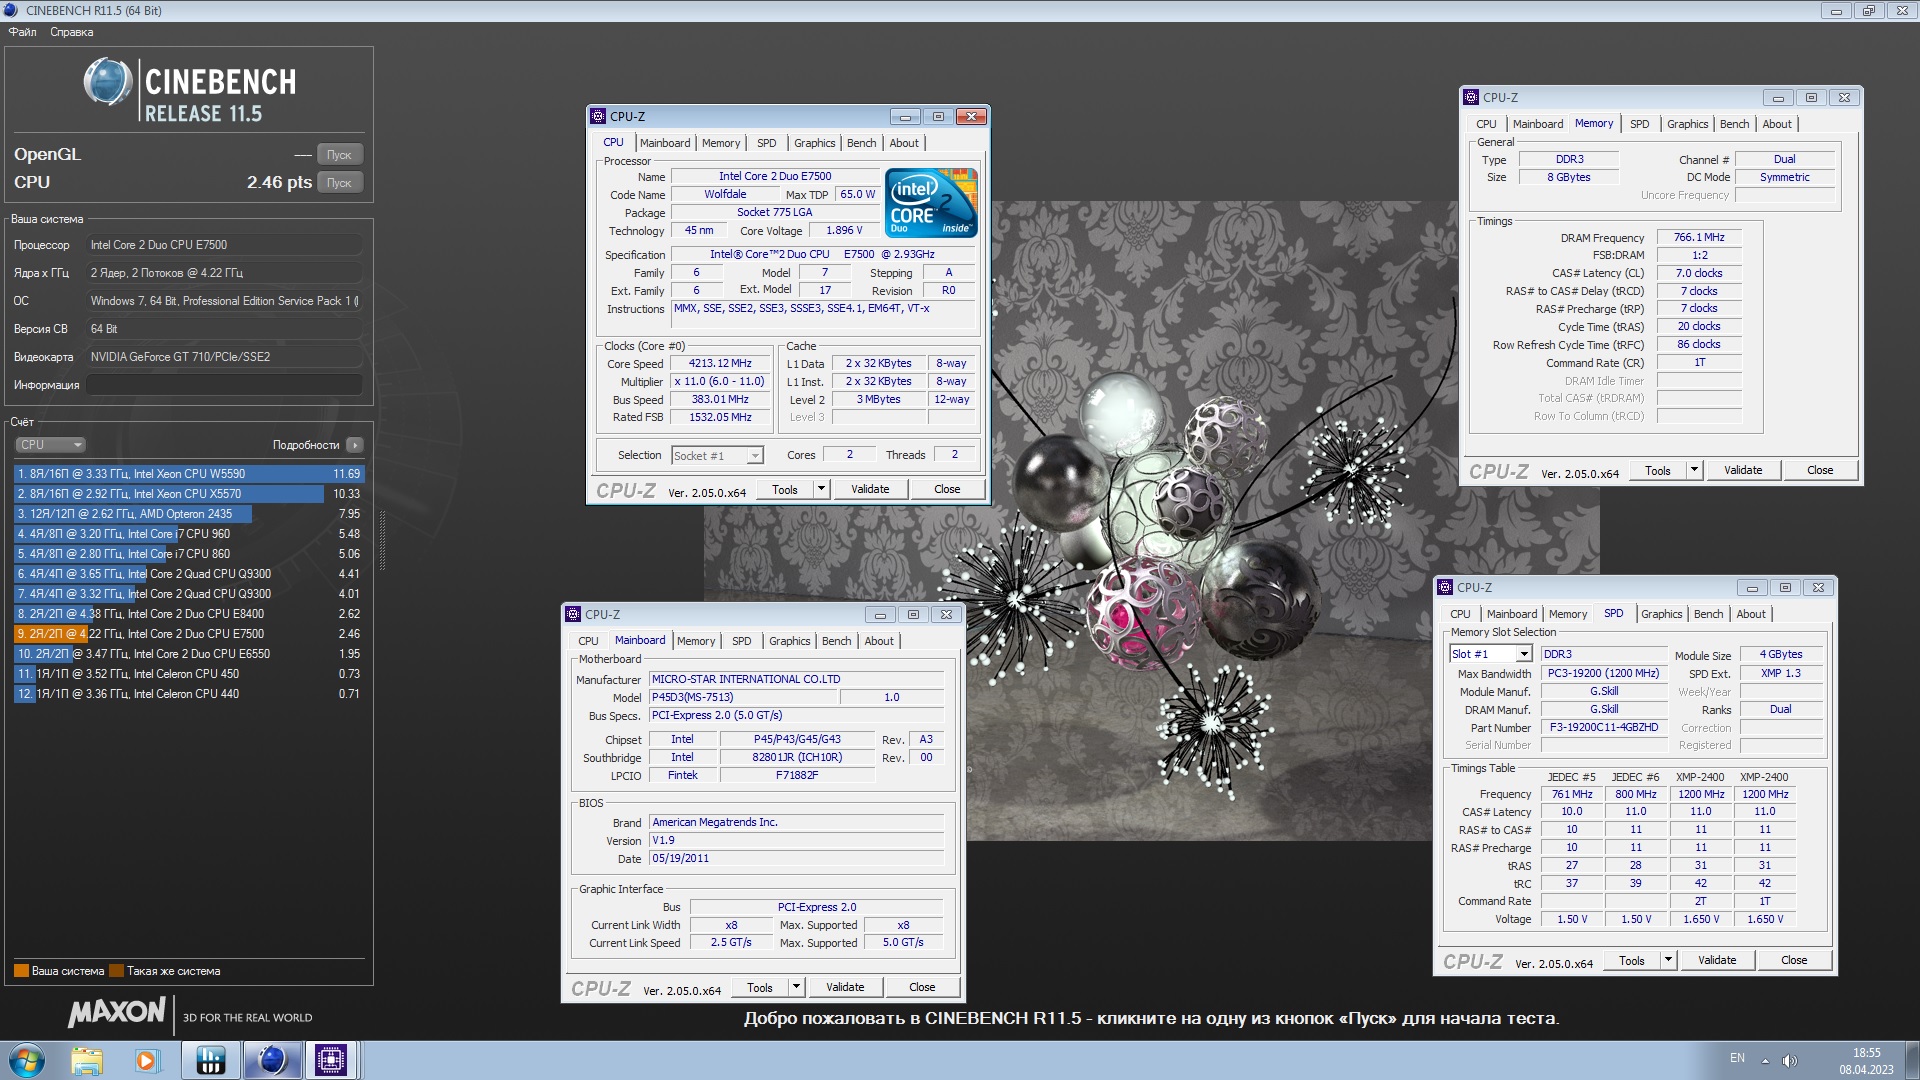Expand the Подробности details arrow

(x=355, y=445)
